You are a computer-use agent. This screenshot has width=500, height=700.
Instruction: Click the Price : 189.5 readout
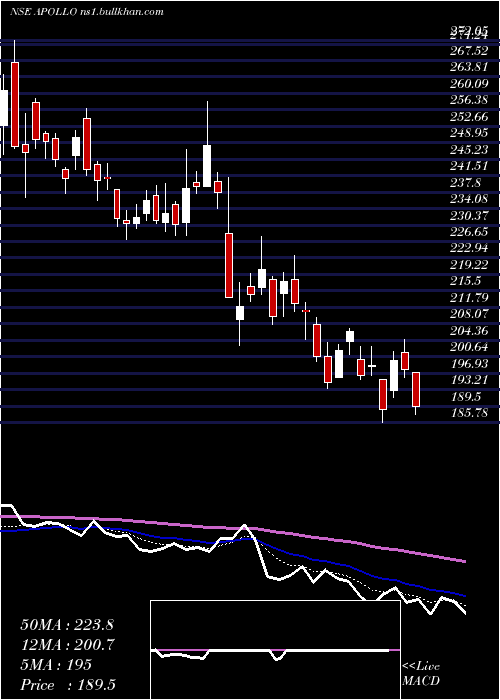tap(67, 685)
